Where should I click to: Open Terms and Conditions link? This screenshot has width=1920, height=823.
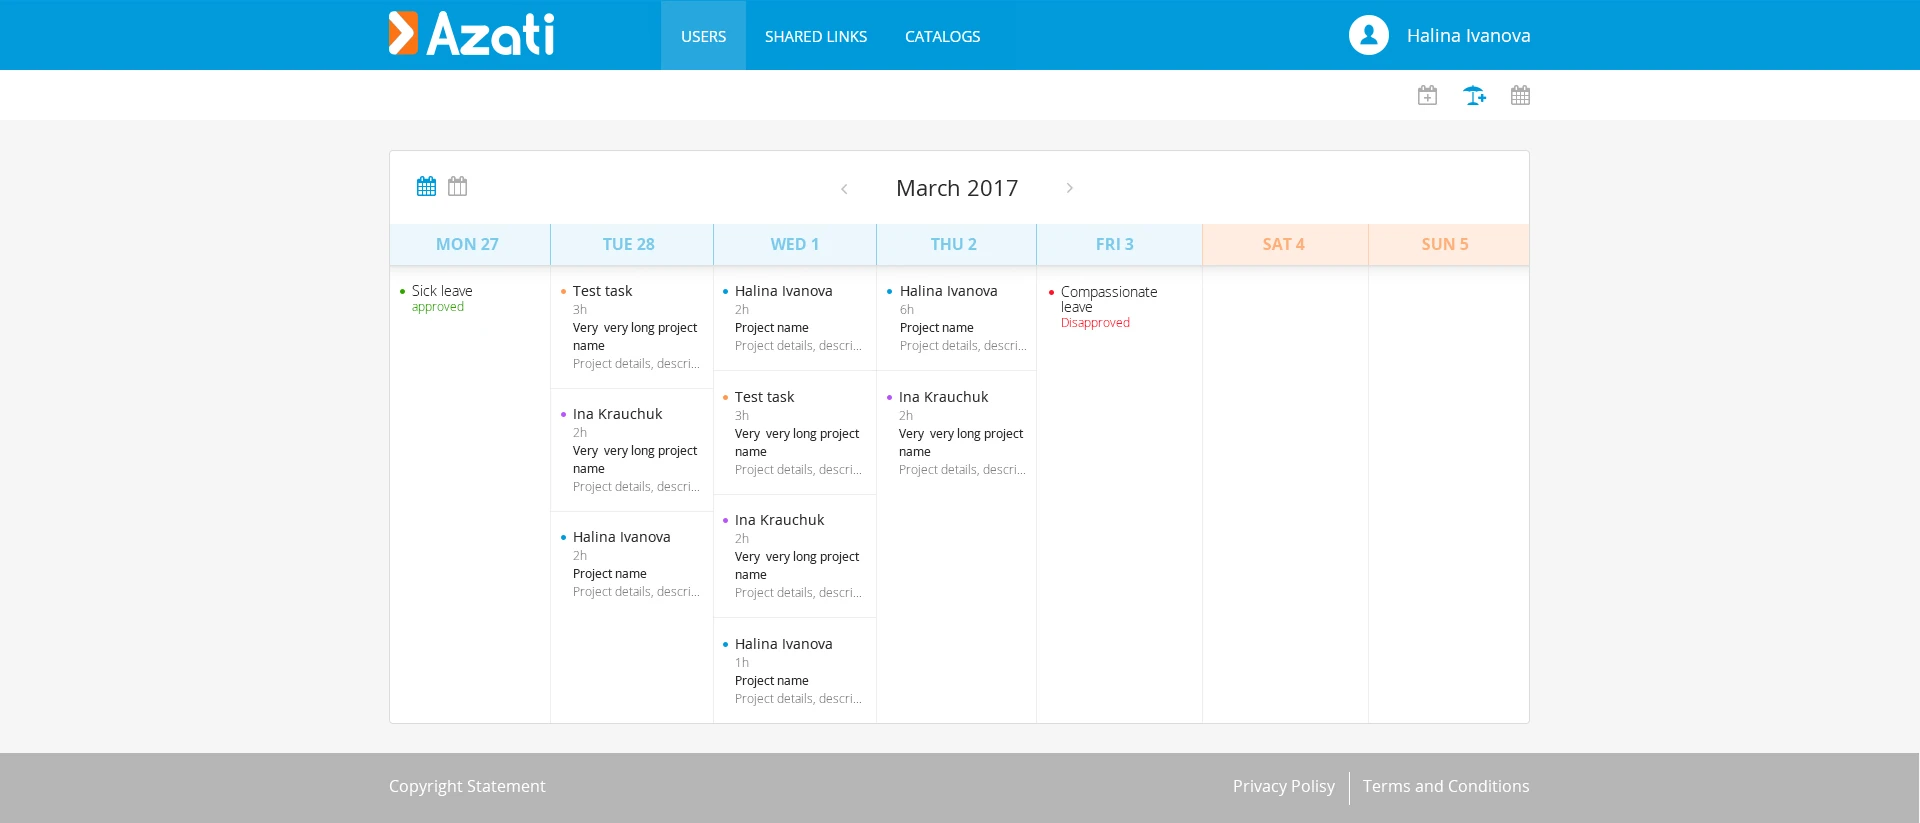tap(1445, 786)
